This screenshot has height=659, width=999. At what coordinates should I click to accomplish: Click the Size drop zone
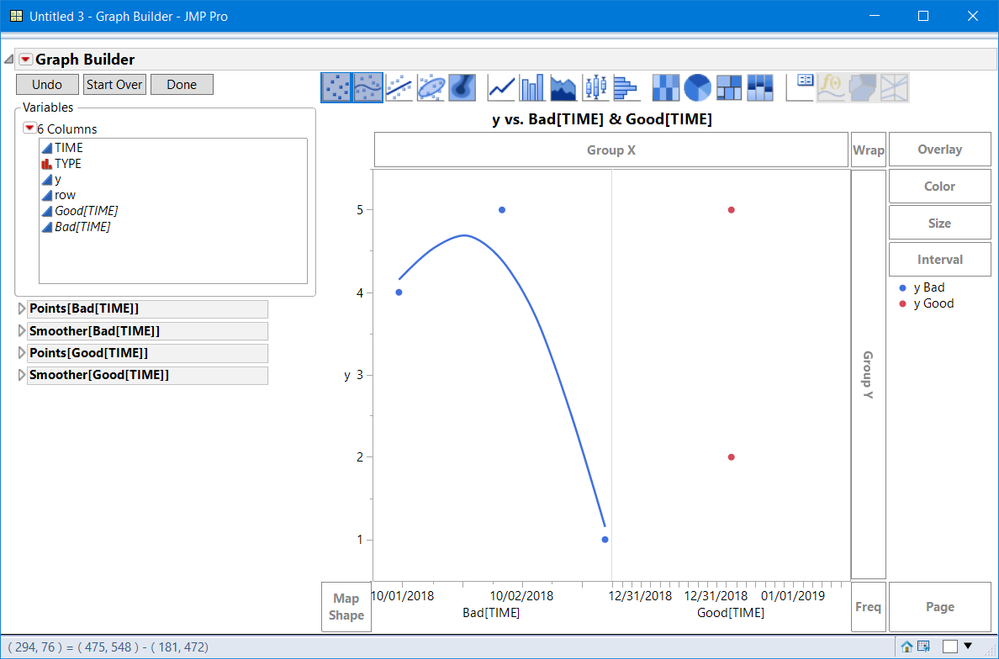(940, 223)
